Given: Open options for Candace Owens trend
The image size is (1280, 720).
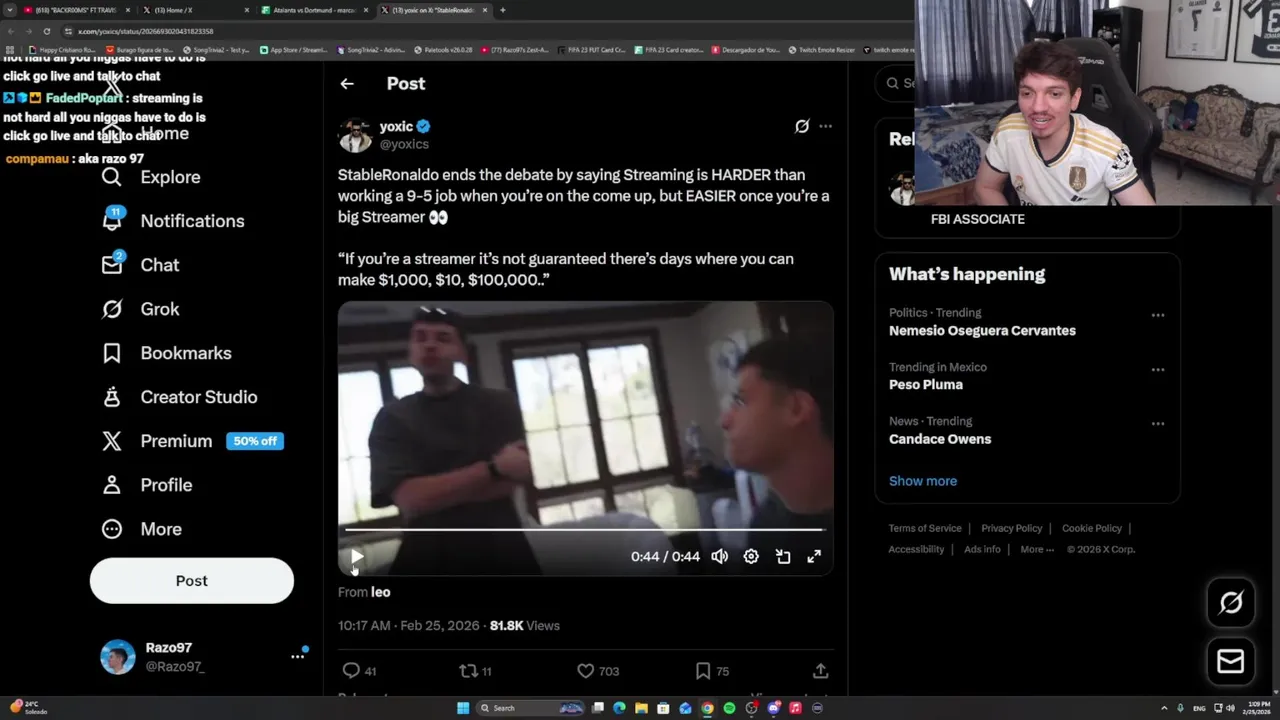Looking at the screenshot, I should (1157, 423).
